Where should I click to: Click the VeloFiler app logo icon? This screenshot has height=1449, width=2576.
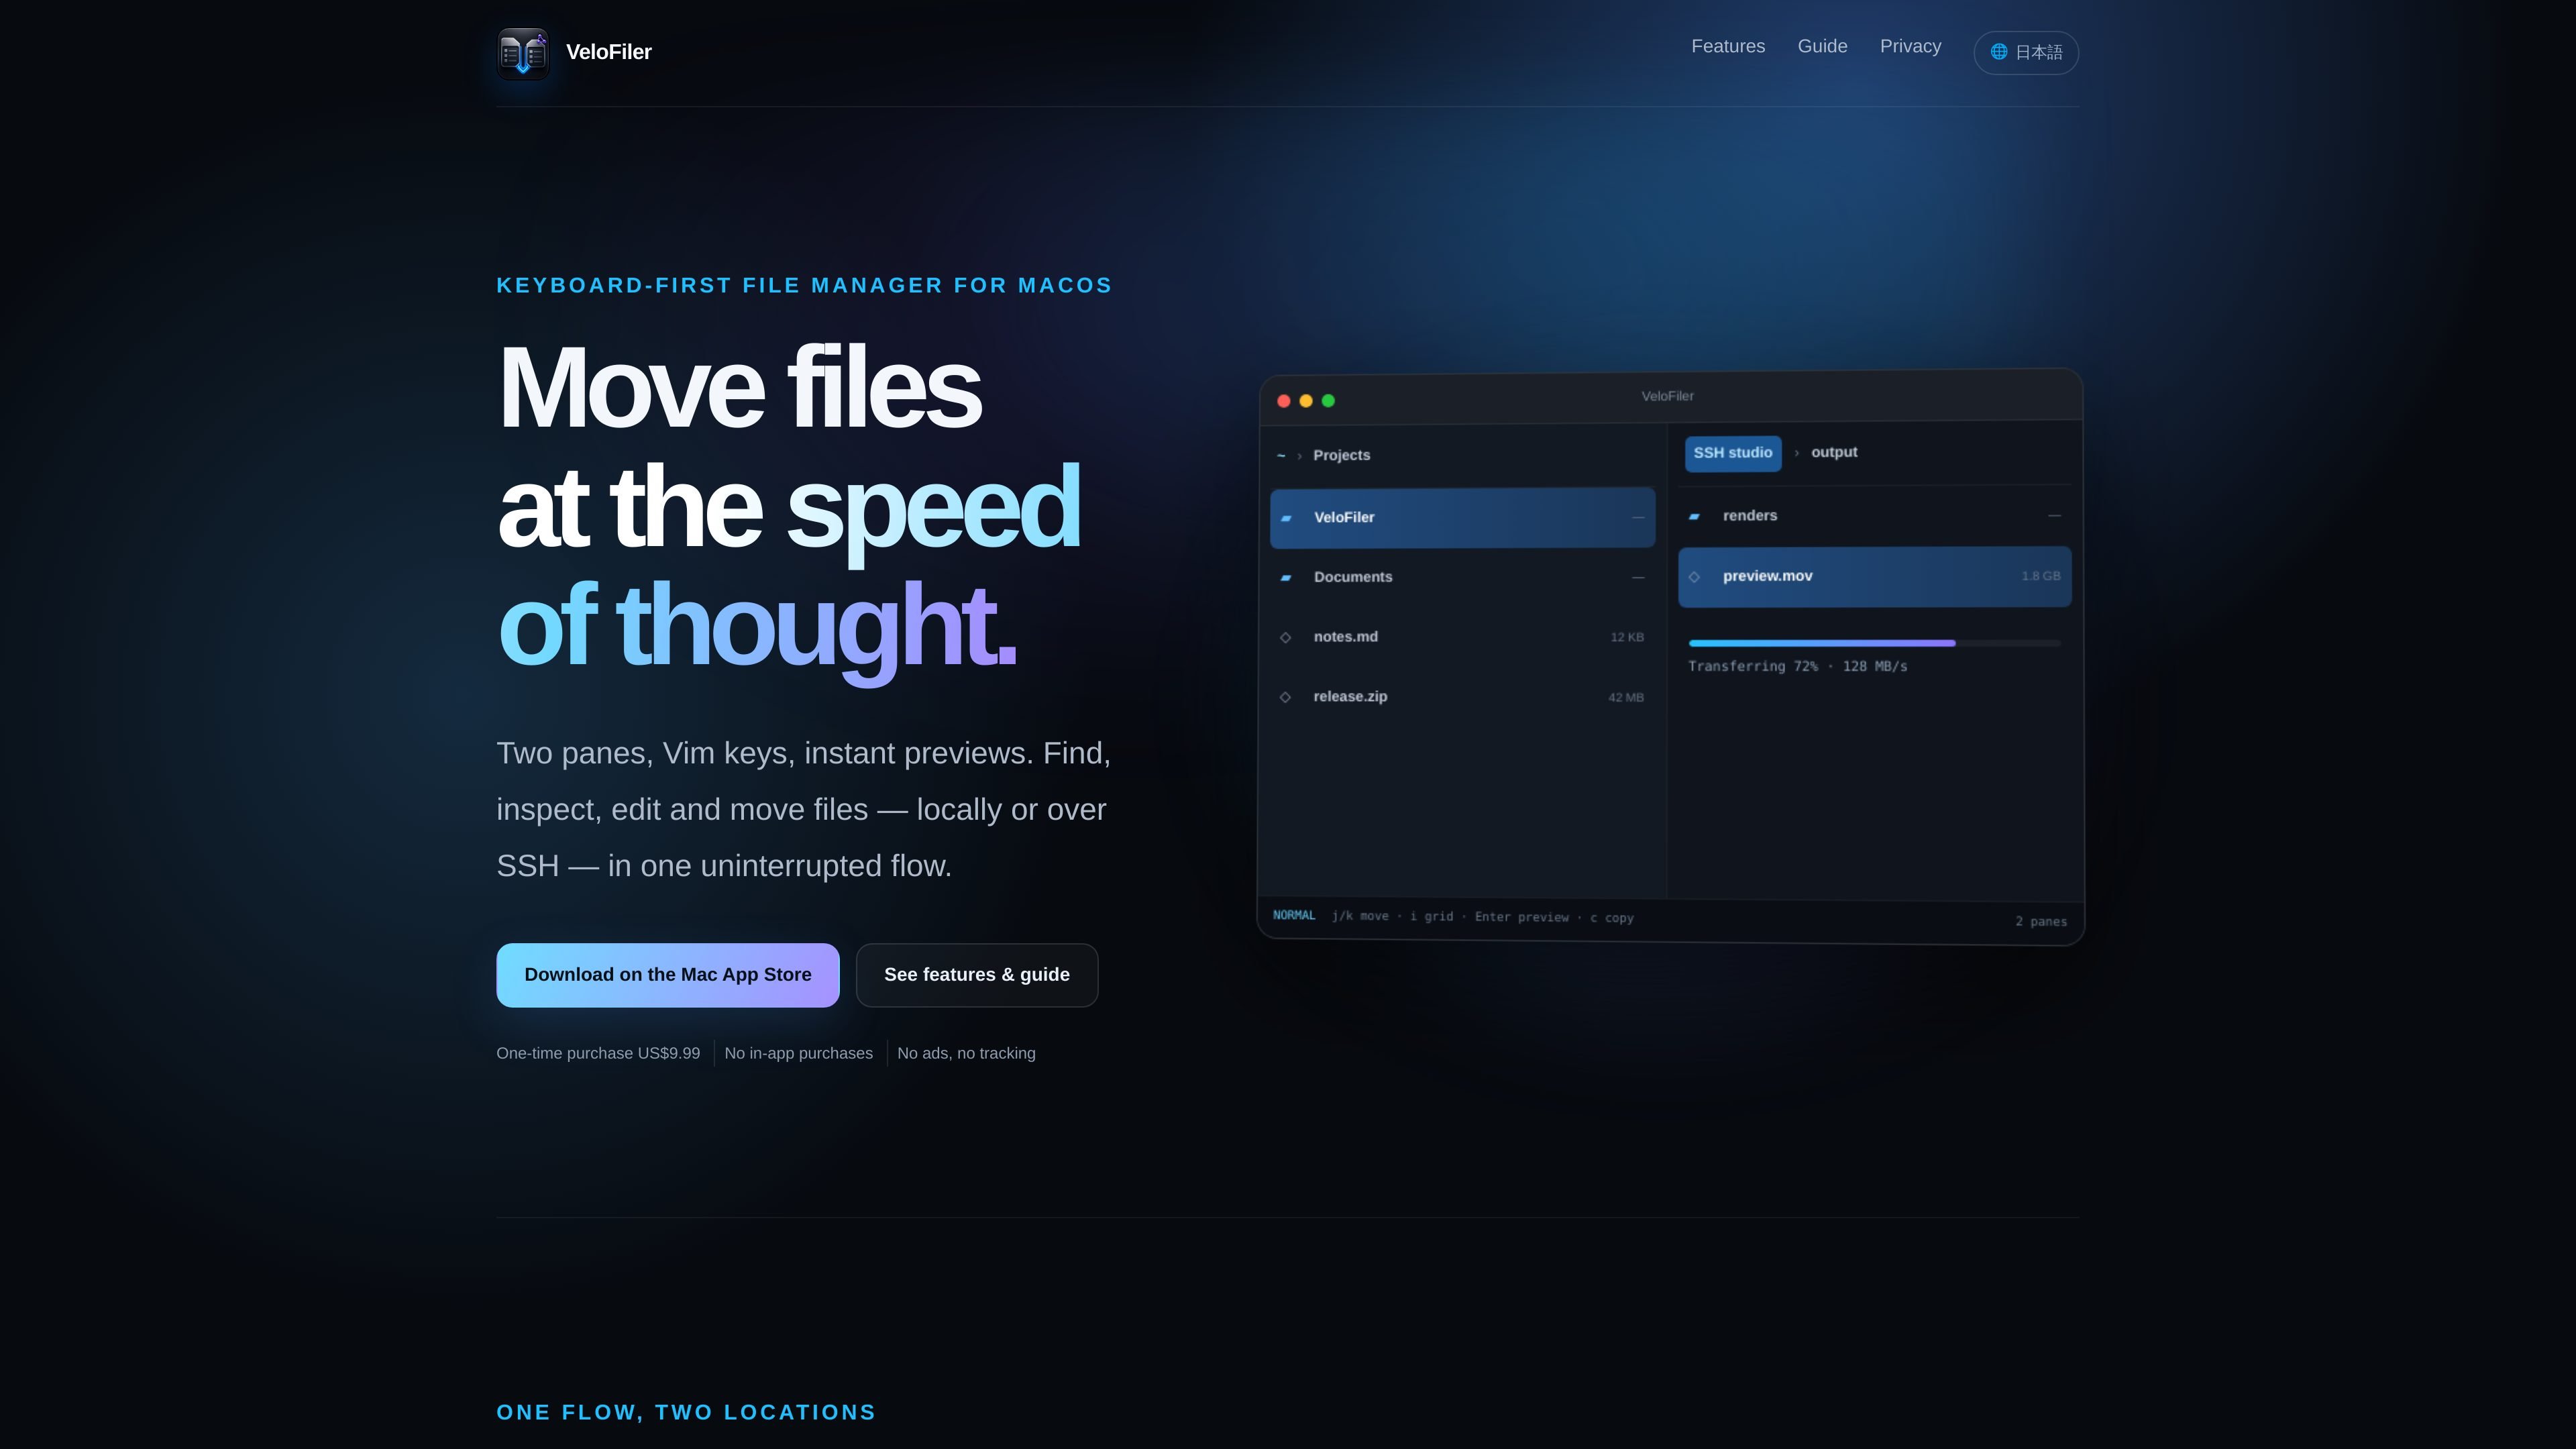(x=523, y=53)
